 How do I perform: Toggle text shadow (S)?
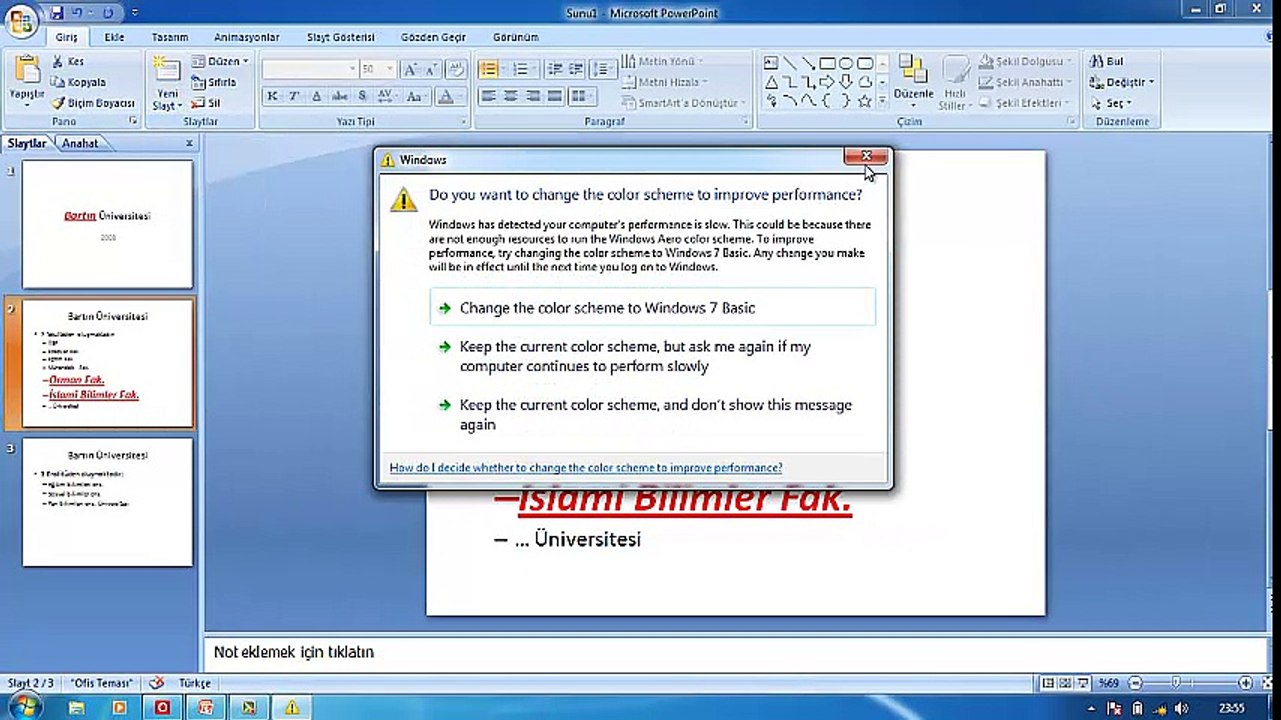point(362,96)
